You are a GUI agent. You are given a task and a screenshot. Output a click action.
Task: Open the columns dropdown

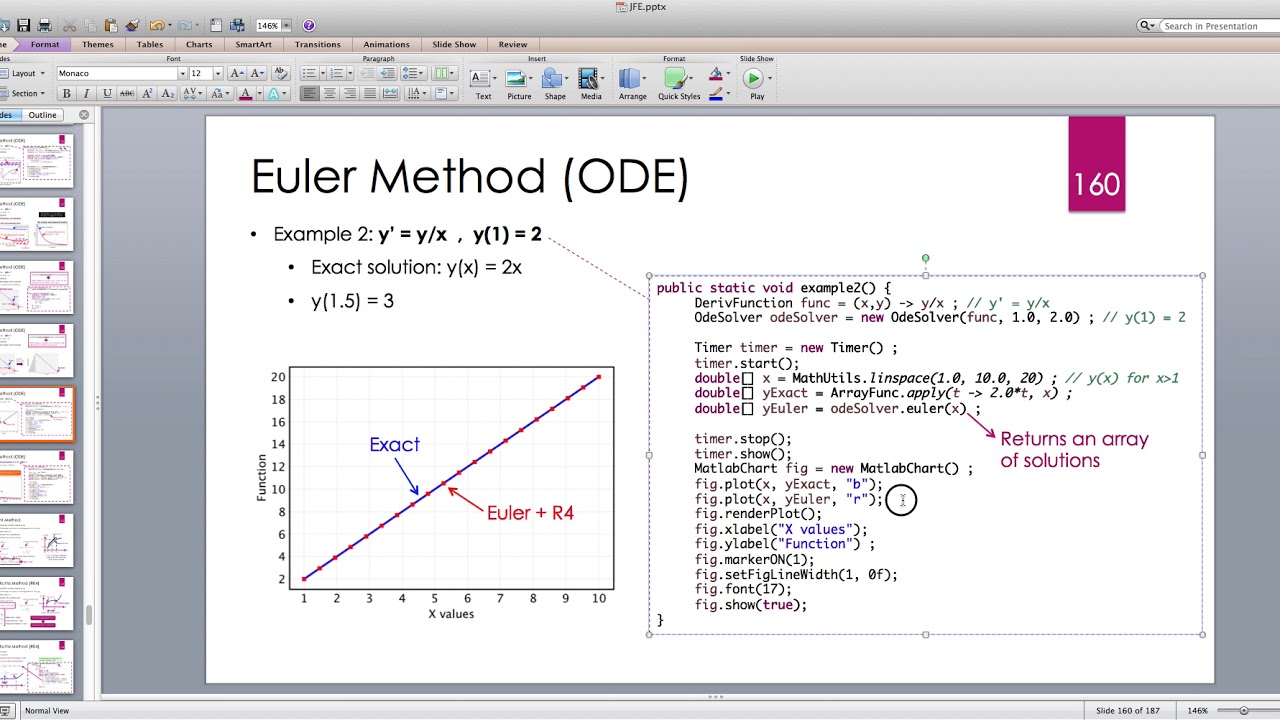point(444,73)
